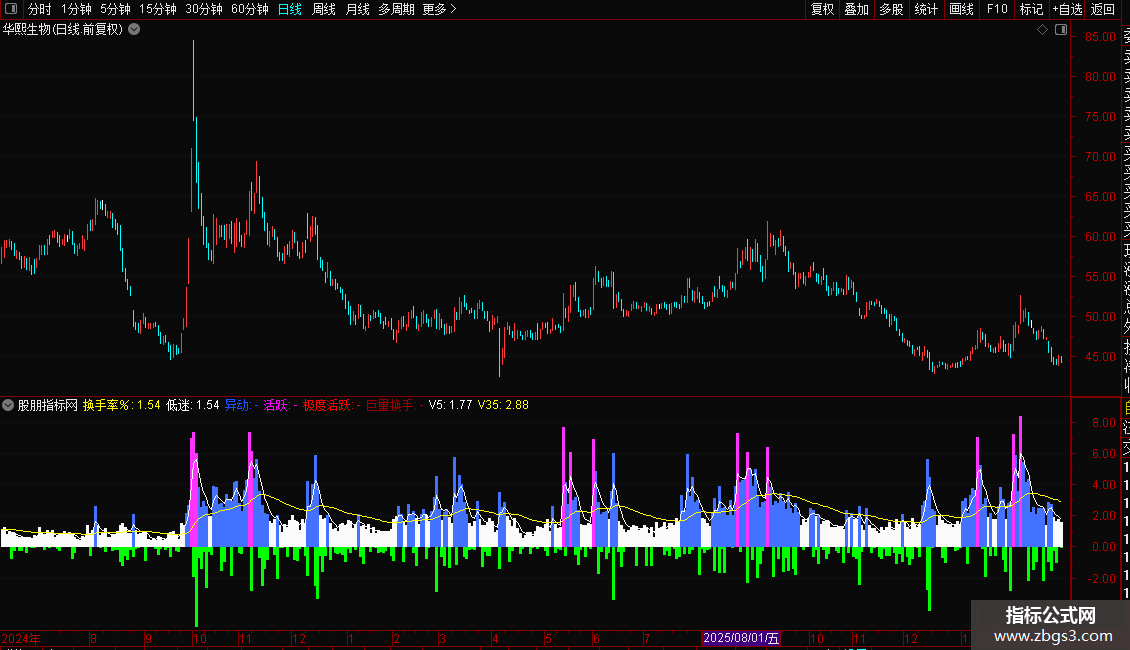Switch to 周线 weekly chart
Image resolution: width=1130 pixels, height=650 pixels.
324,9
